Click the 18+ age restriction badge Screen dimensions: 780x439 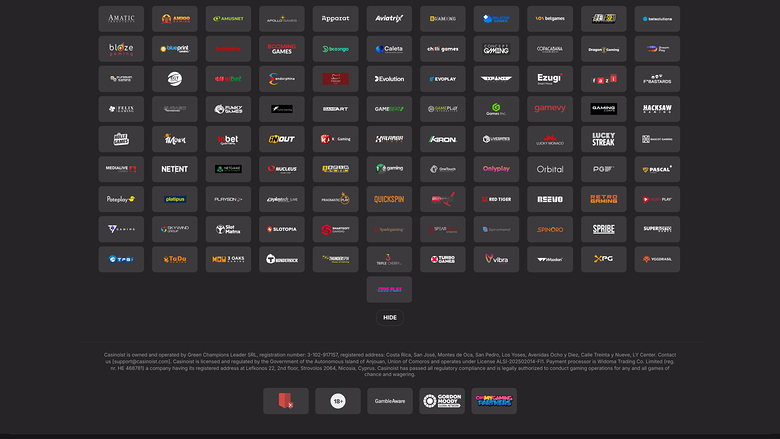[337, 401]
